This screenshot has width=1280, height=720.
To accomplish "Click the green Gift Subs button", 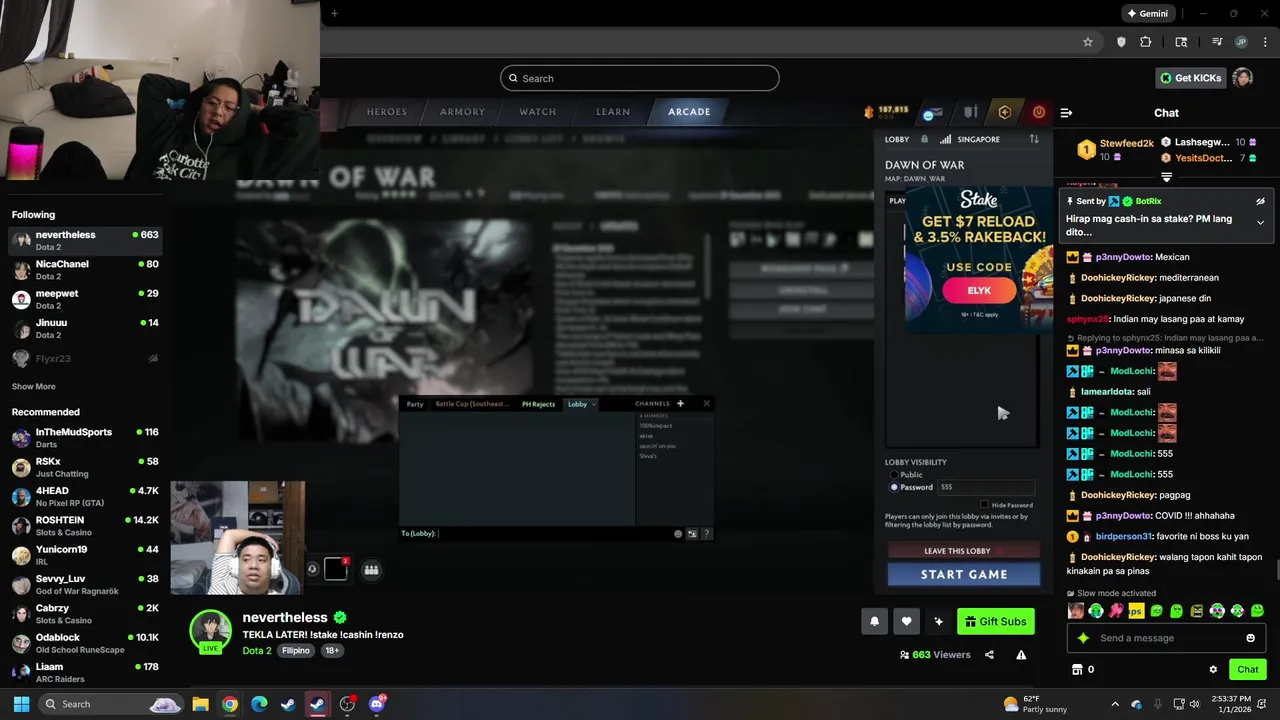I will [x=995, y=621].
